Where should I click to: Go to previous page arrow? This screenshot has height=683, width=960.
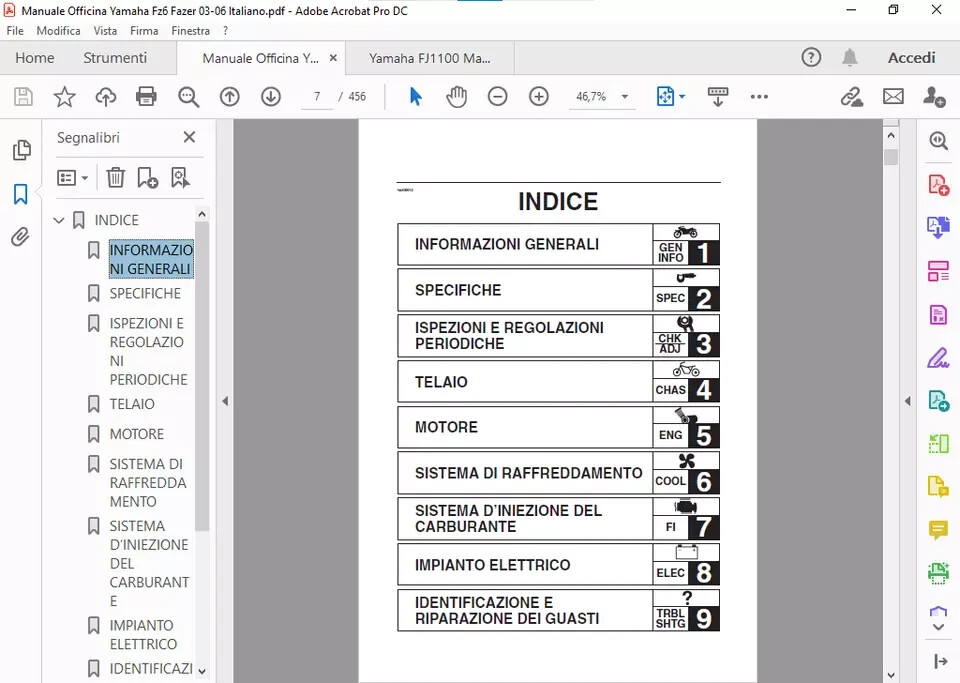point(230,97)
